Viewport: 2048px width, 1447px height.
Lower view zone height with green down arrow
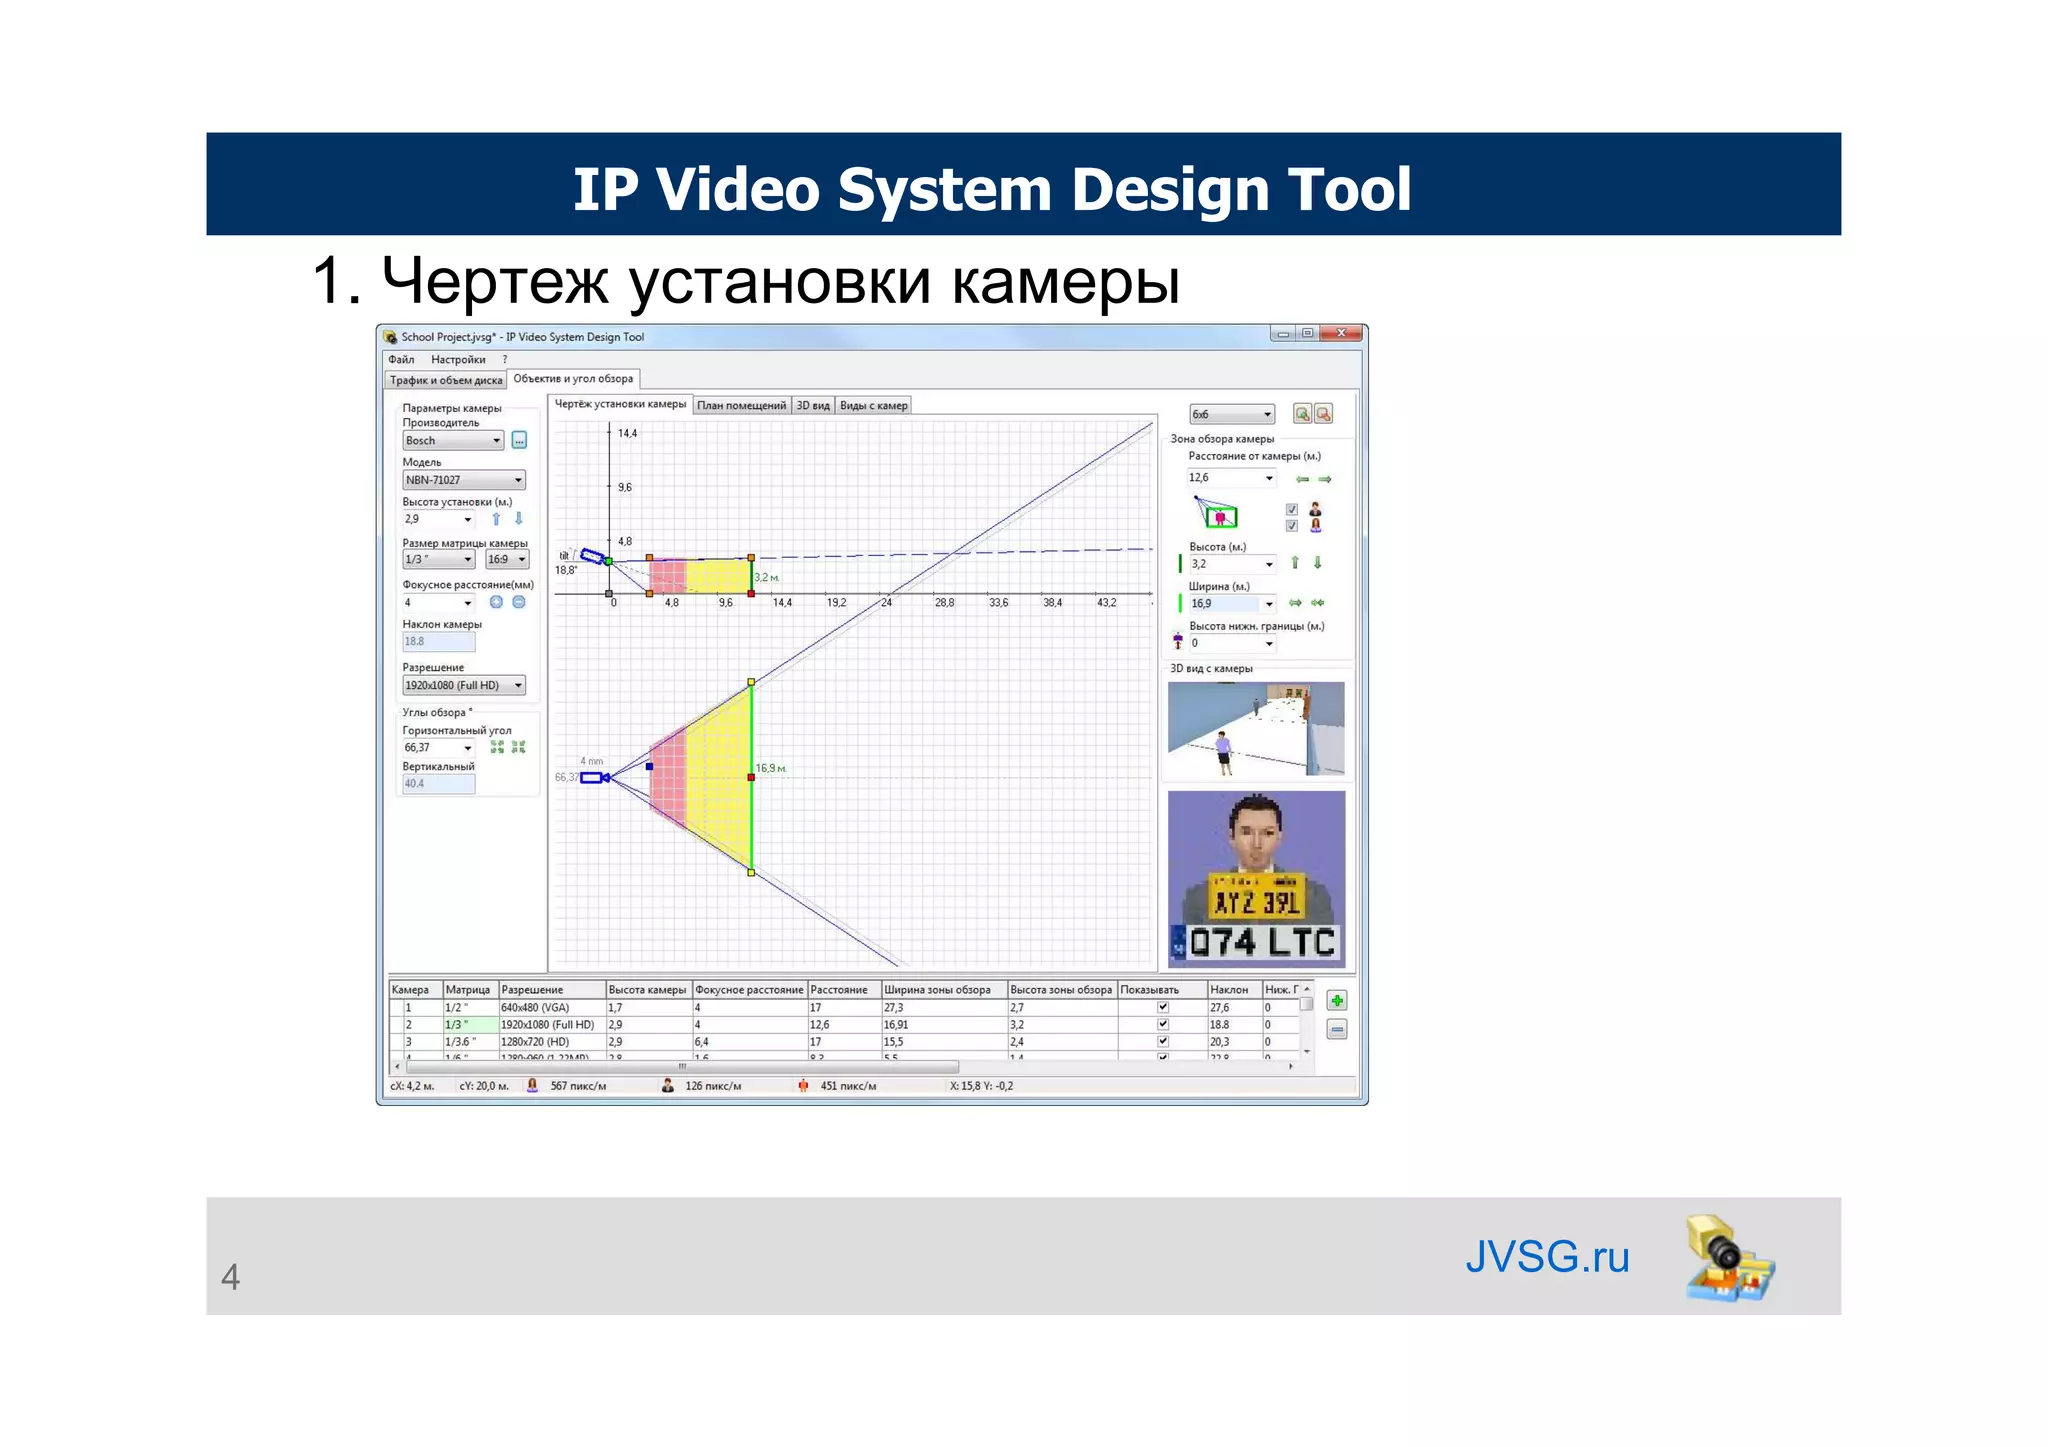tap(1318, 563)
